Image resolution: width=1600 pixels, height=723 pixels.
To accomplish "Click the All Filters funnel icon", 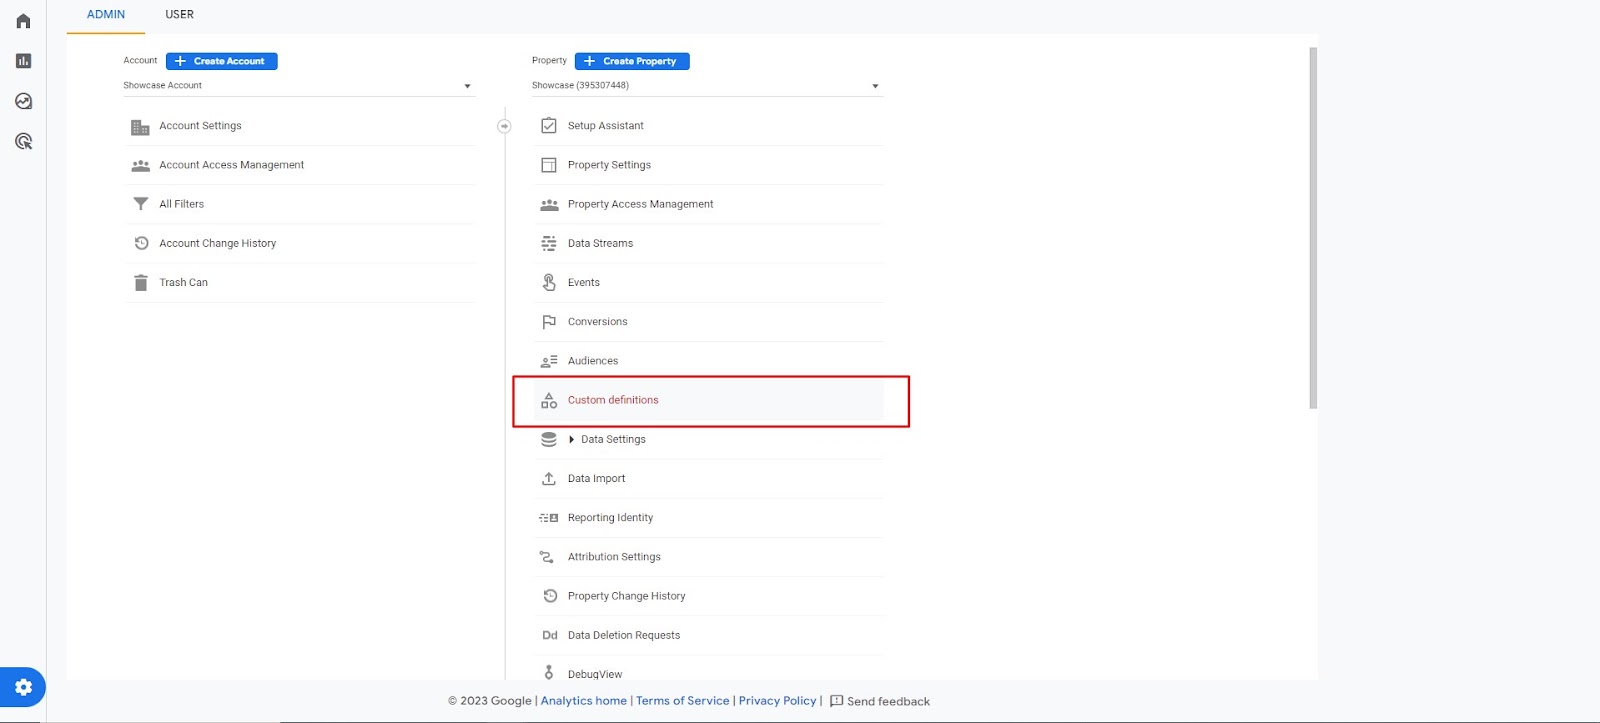I will pyautogui.click(x=140, y=204).
